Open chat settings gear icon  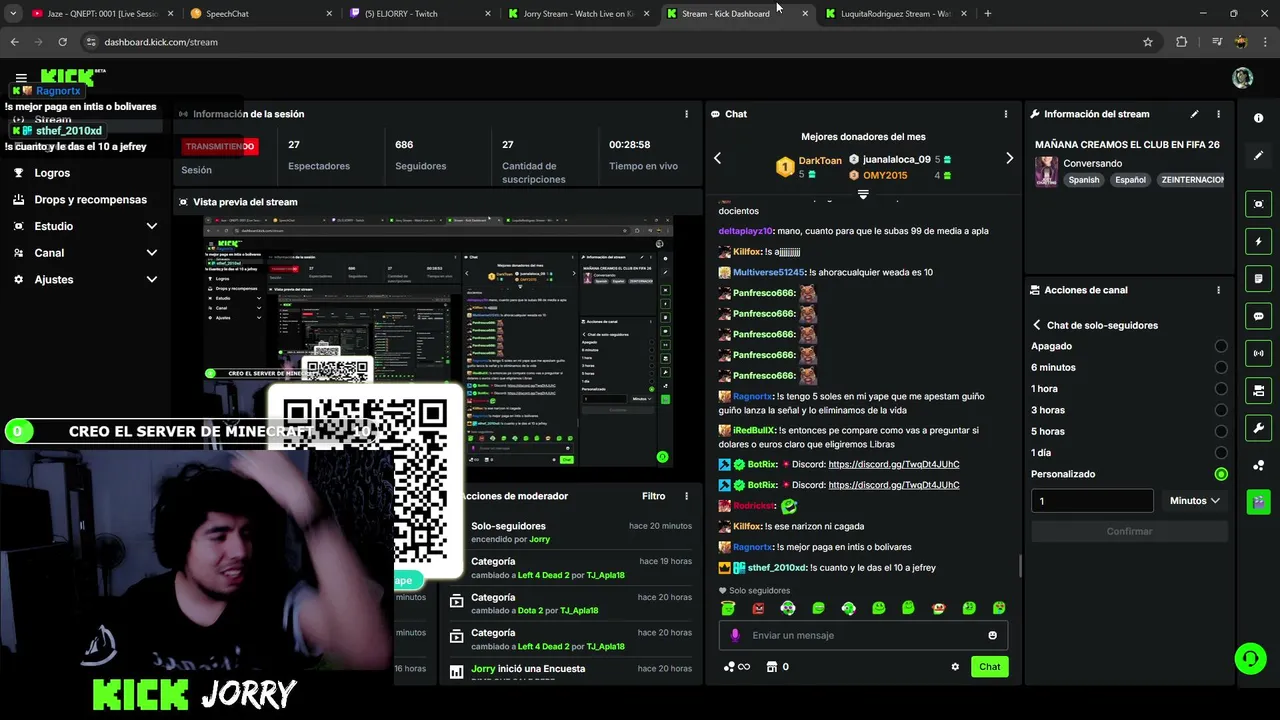point(955,667)
